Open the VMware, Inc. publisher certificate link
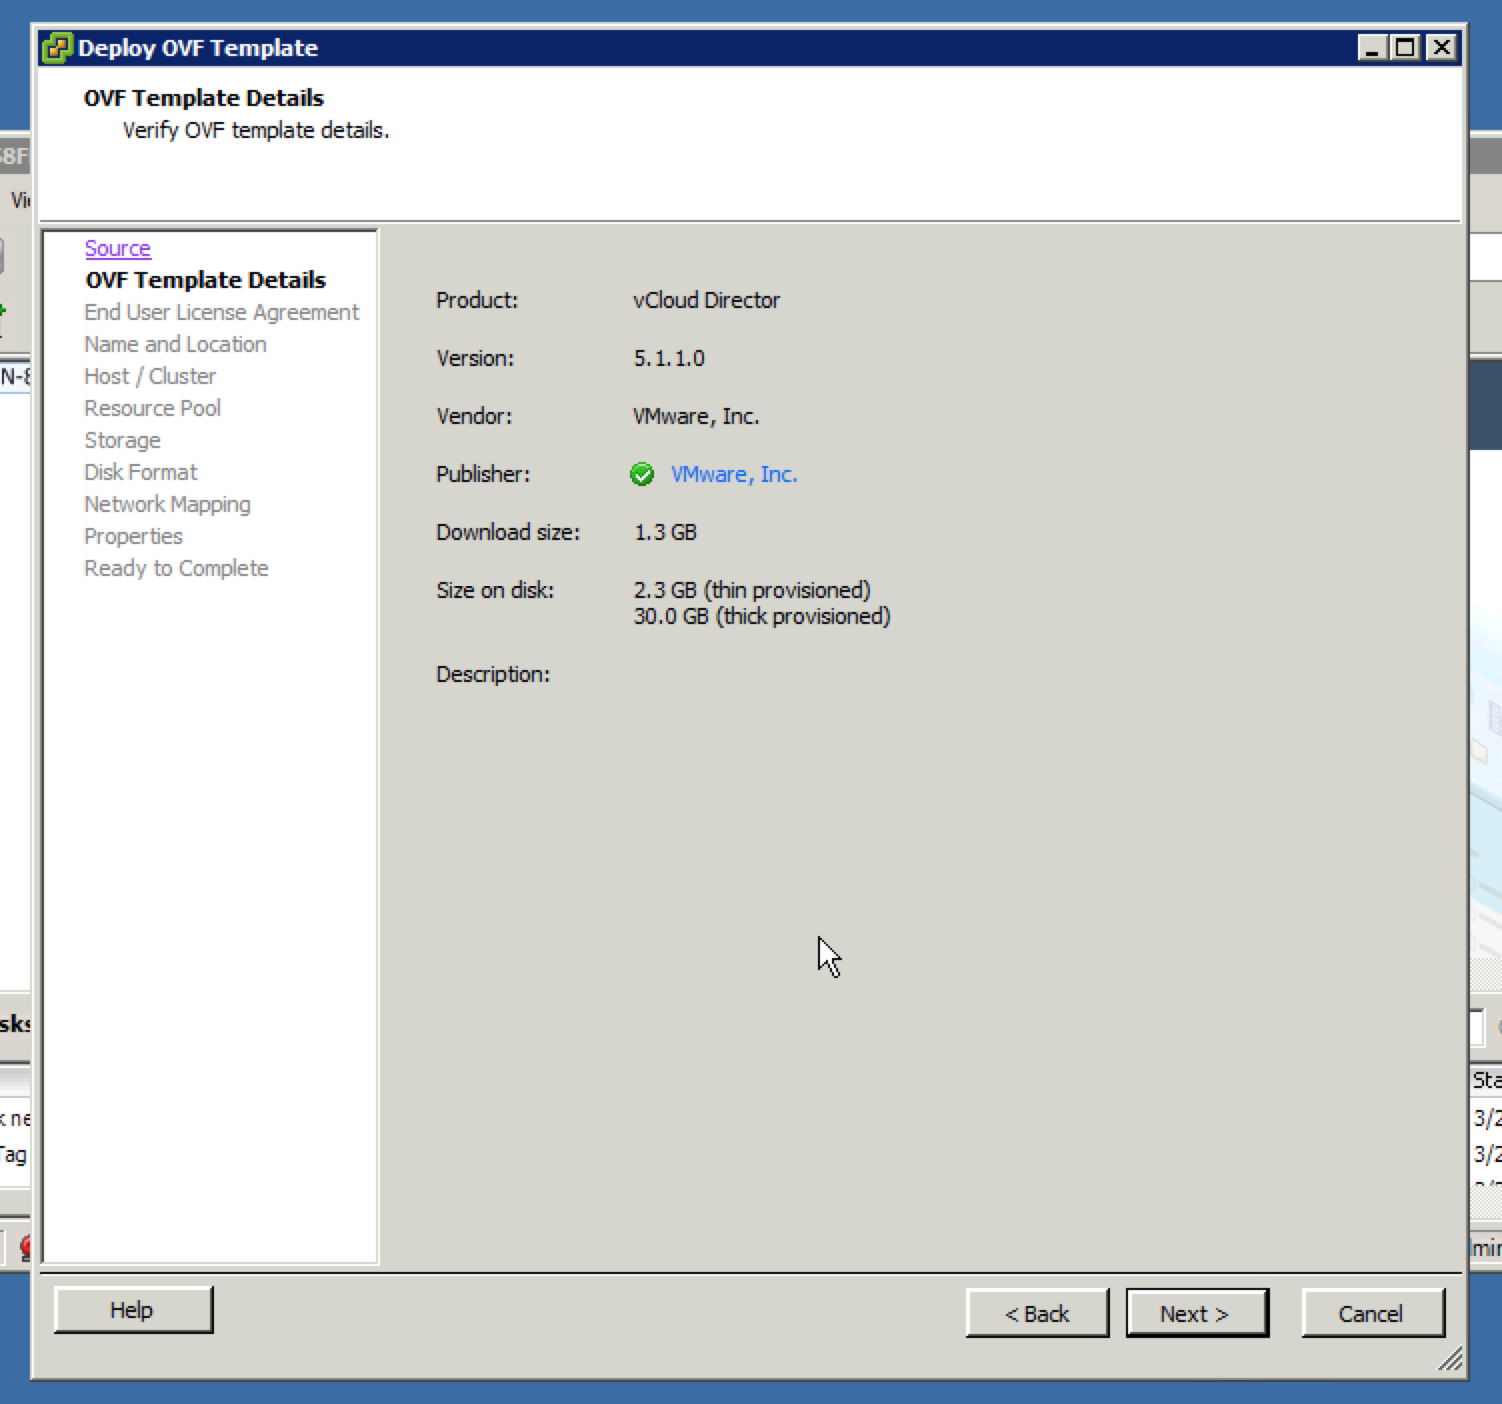 [x=733, y=474]
